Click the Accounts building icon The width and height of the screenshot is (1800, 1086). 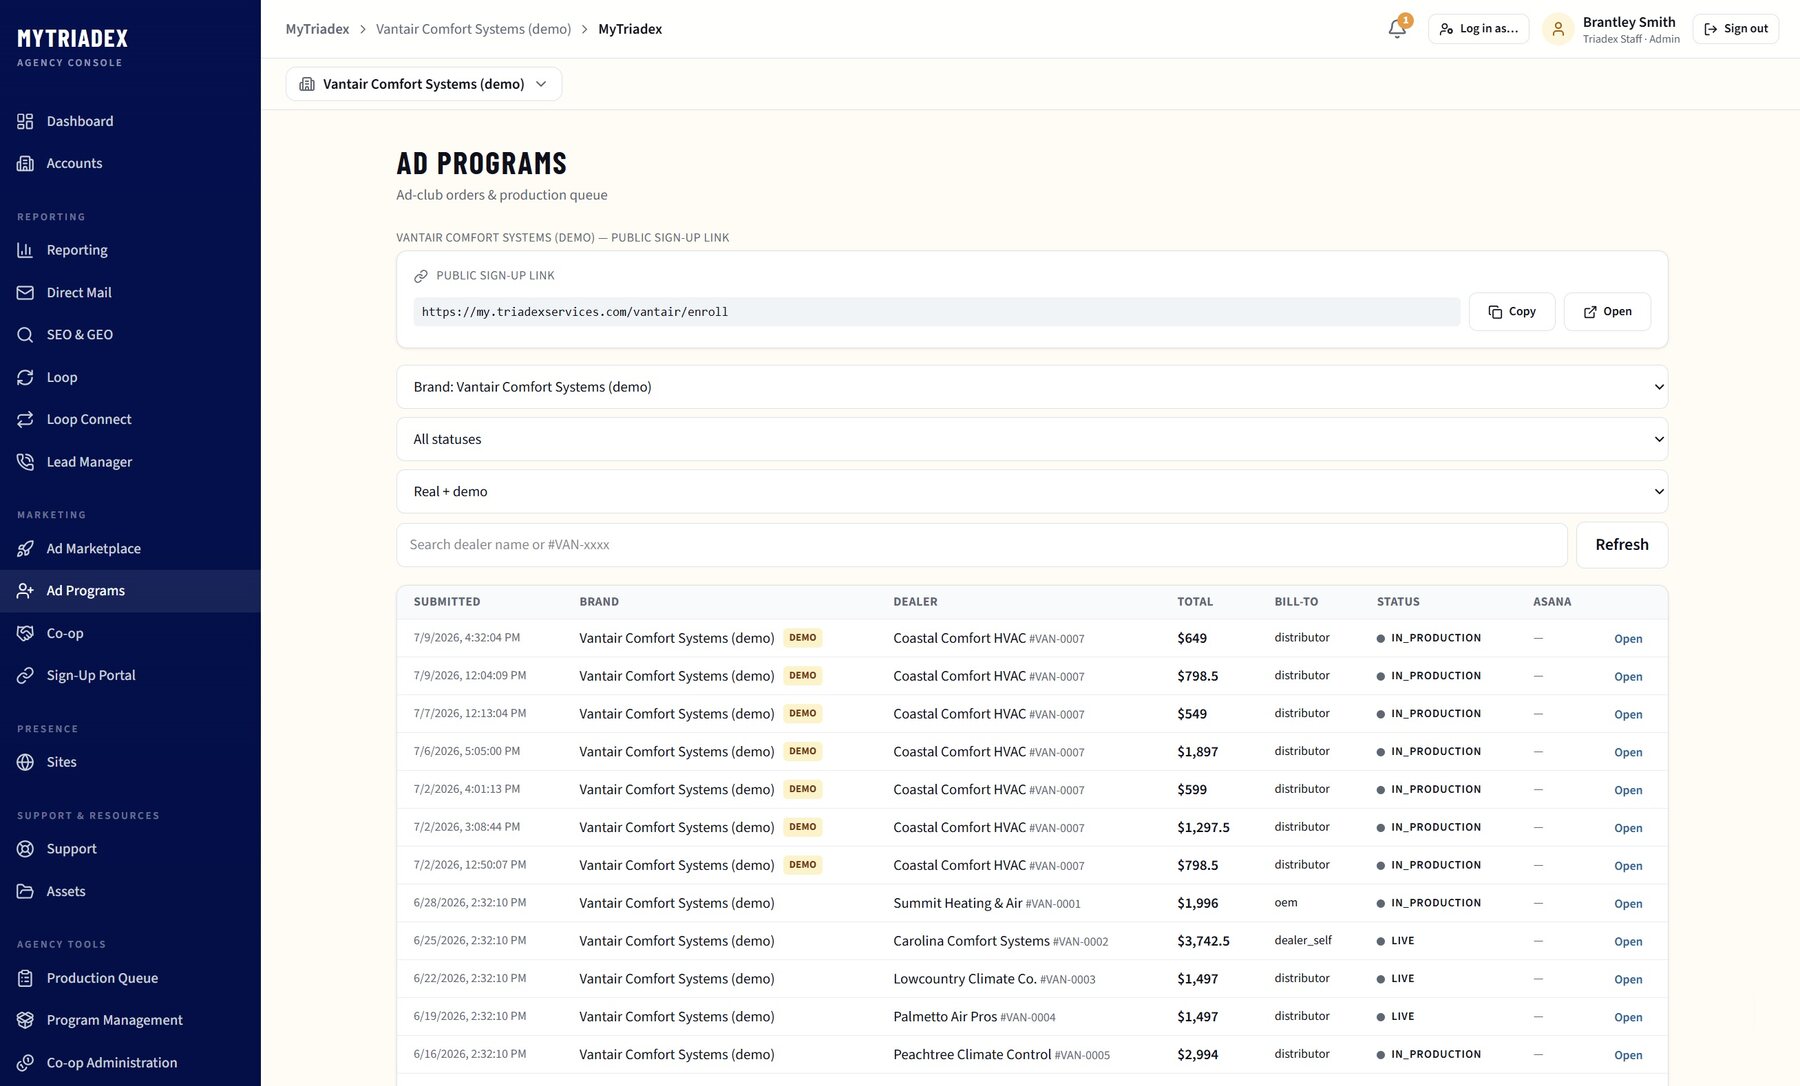coord(25,163)
